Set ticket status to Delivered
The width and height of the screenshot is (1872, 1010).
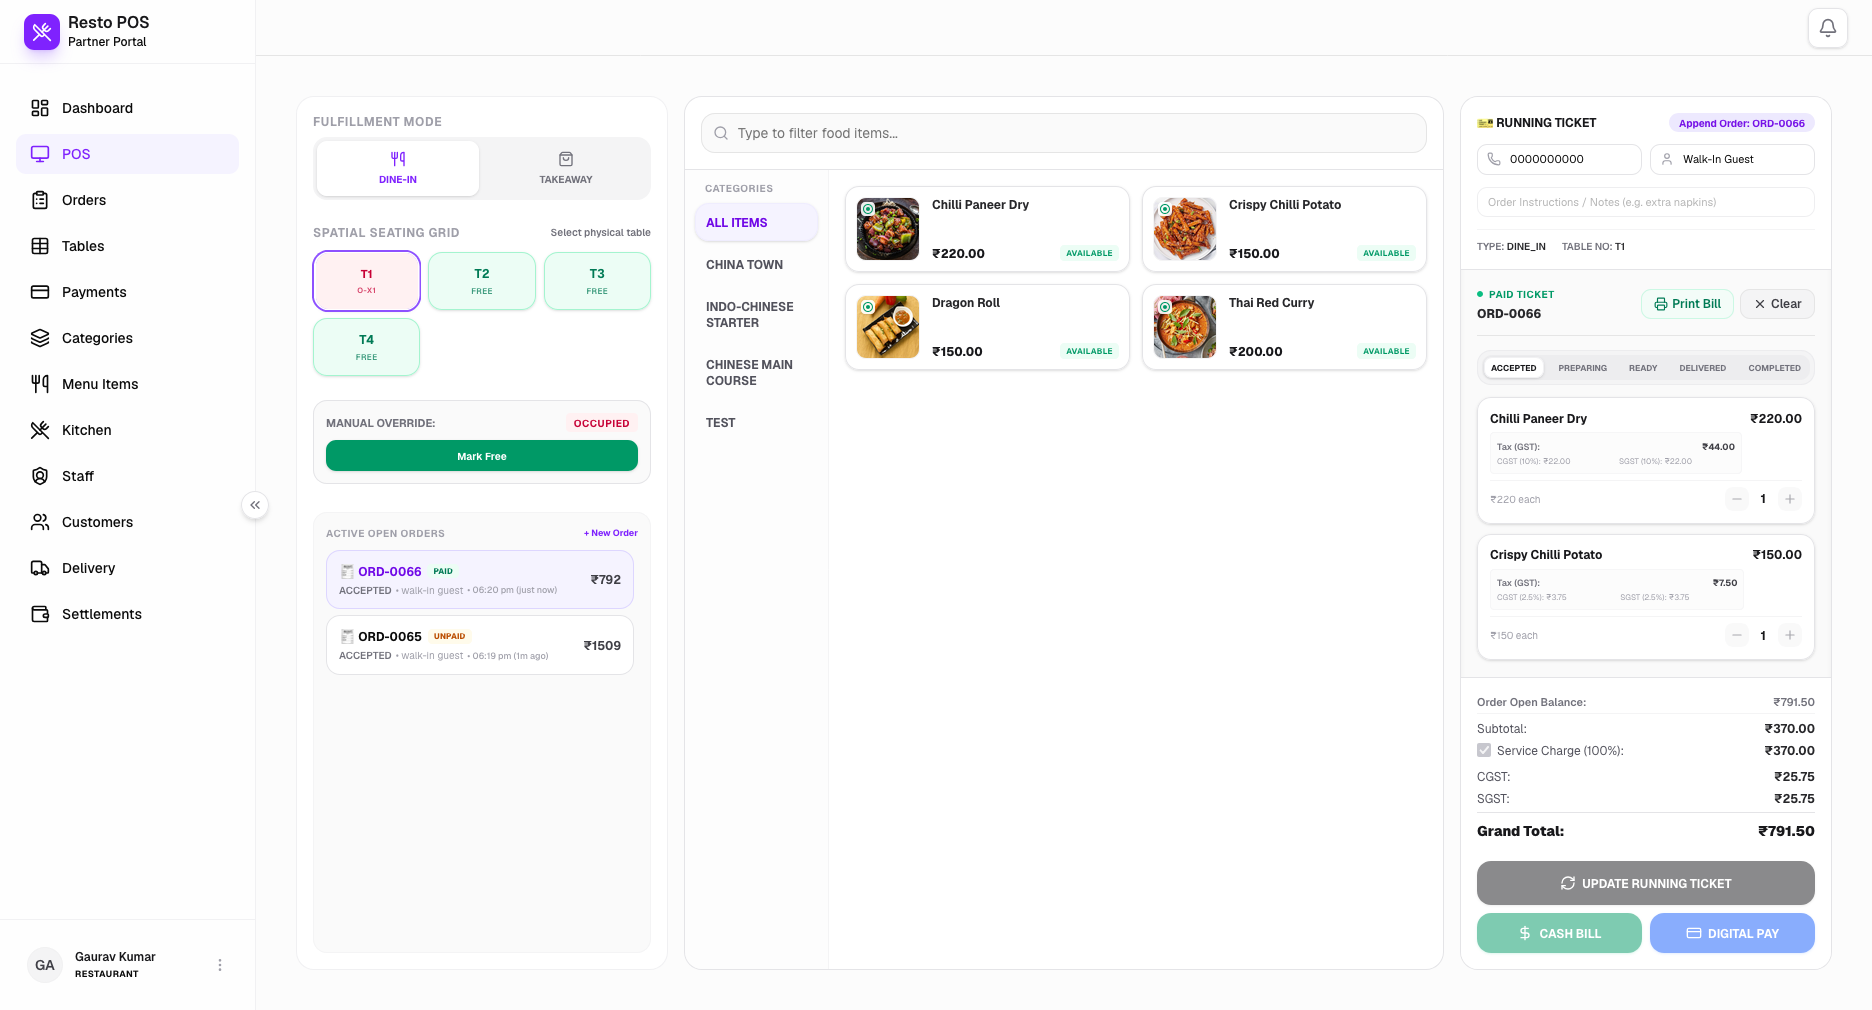click(x=1702, y=368)
